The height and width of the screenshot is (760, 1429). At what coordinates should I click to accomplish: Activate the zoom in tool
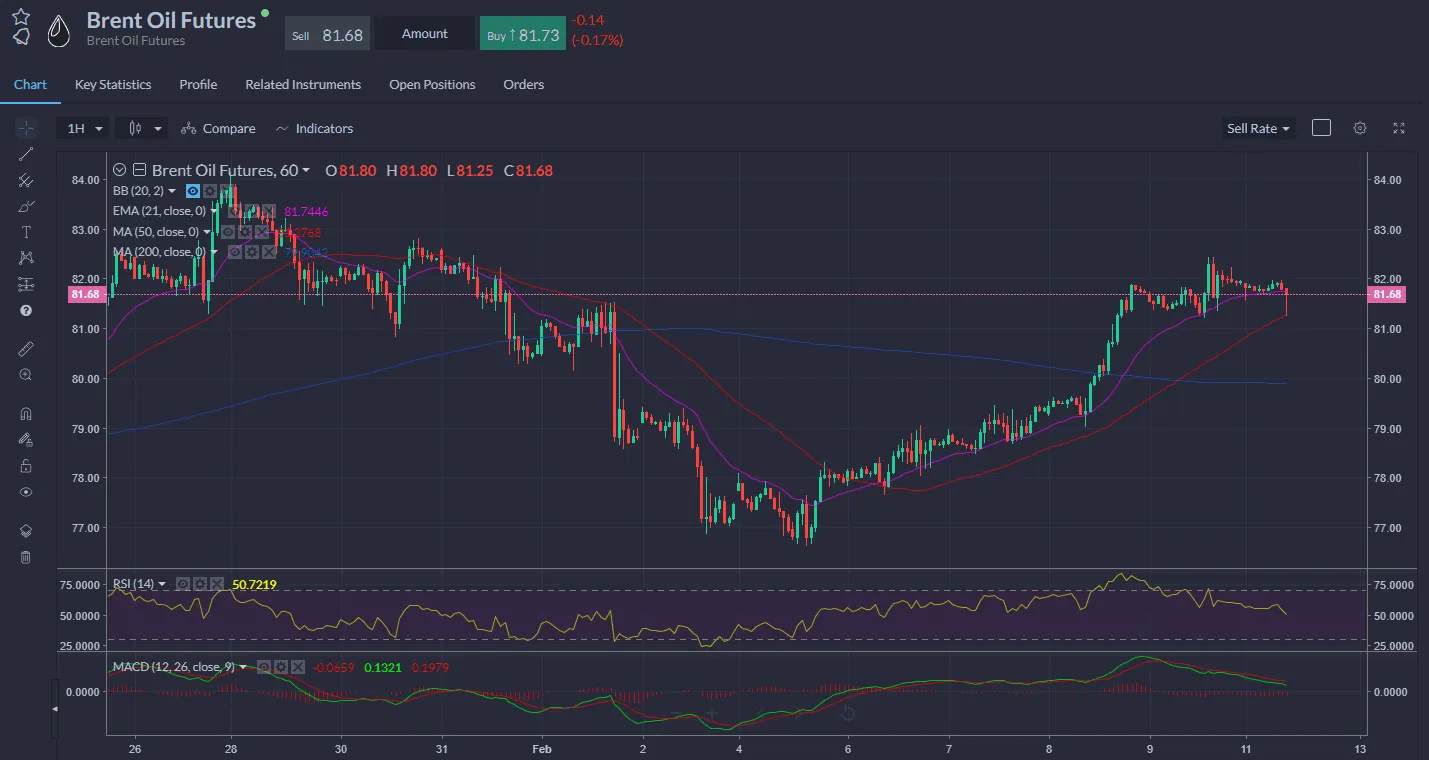tap(26, 375)
